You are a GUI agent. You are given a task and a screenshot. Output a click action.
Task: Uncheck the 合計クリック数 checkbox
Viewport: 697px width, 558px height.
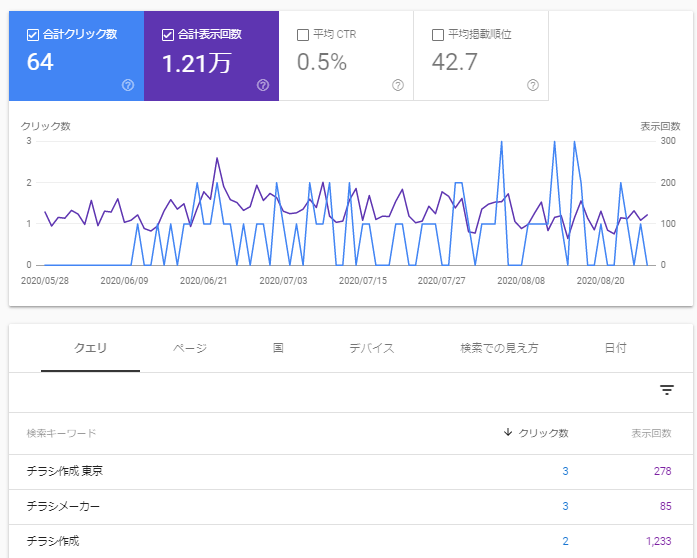(x=33, y=35)
